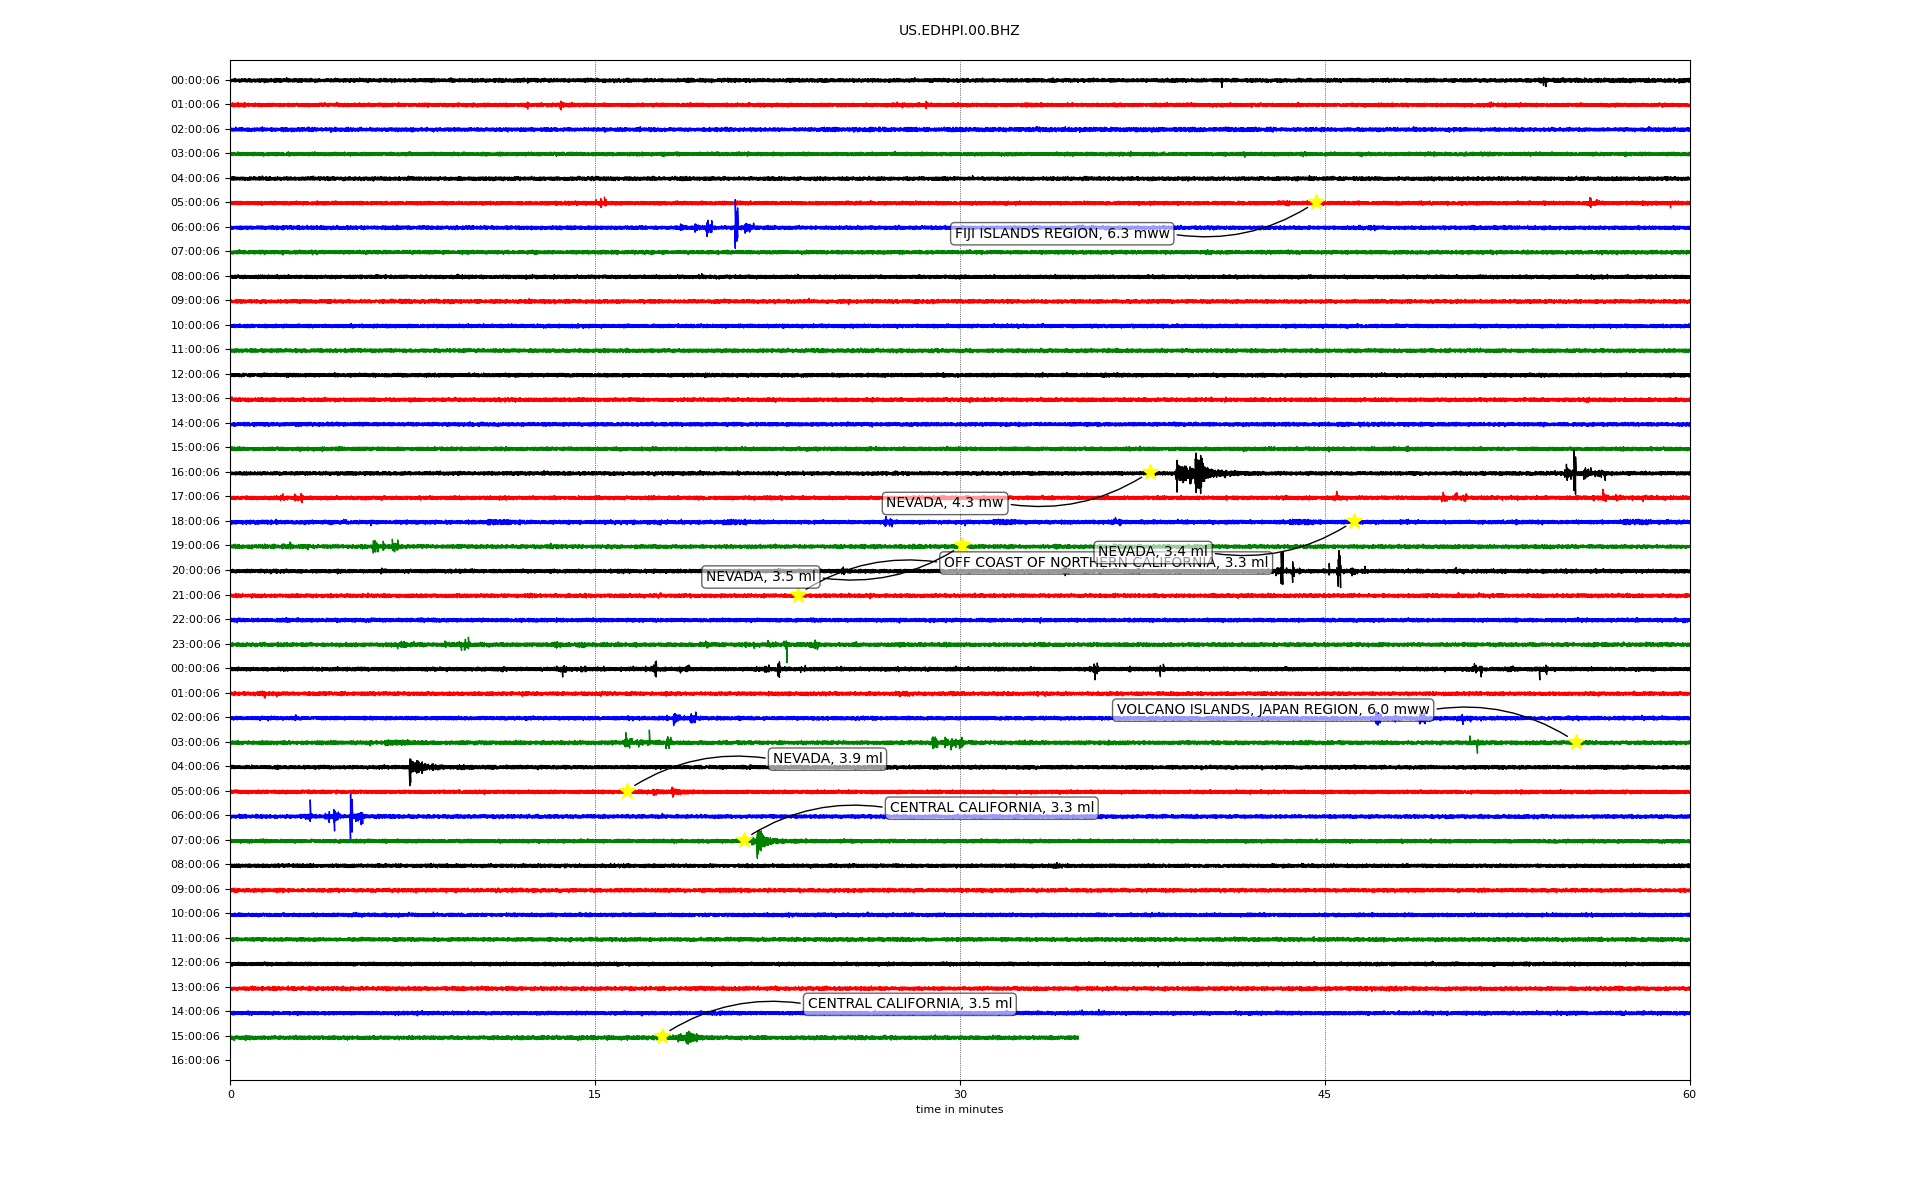The width and height of the screenshot is (1920, 1200).
Task: Click the Nevada 3.5 ml star marker
Action: point(798,595)
